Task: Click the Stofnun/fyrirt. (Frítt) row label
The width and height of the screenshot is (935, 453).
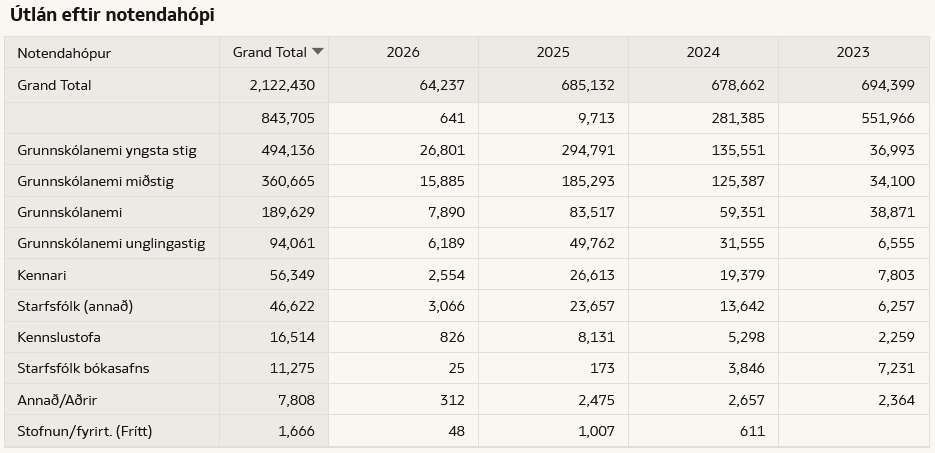Action: pos(84,431)
